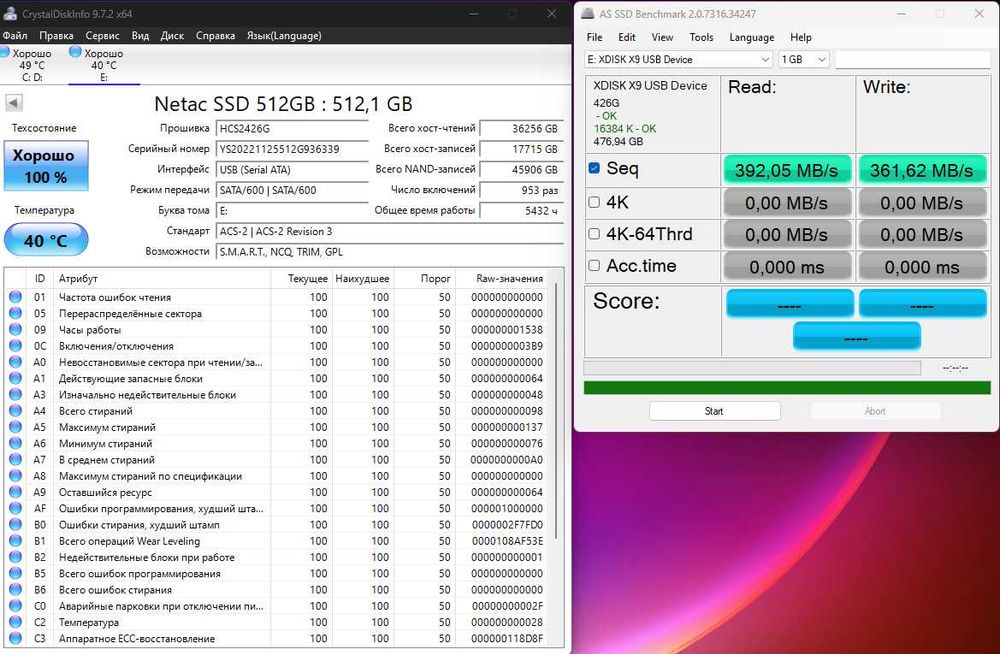Open the Диск menu
This screenshot has width=1000, height=654.
(172, 36)
